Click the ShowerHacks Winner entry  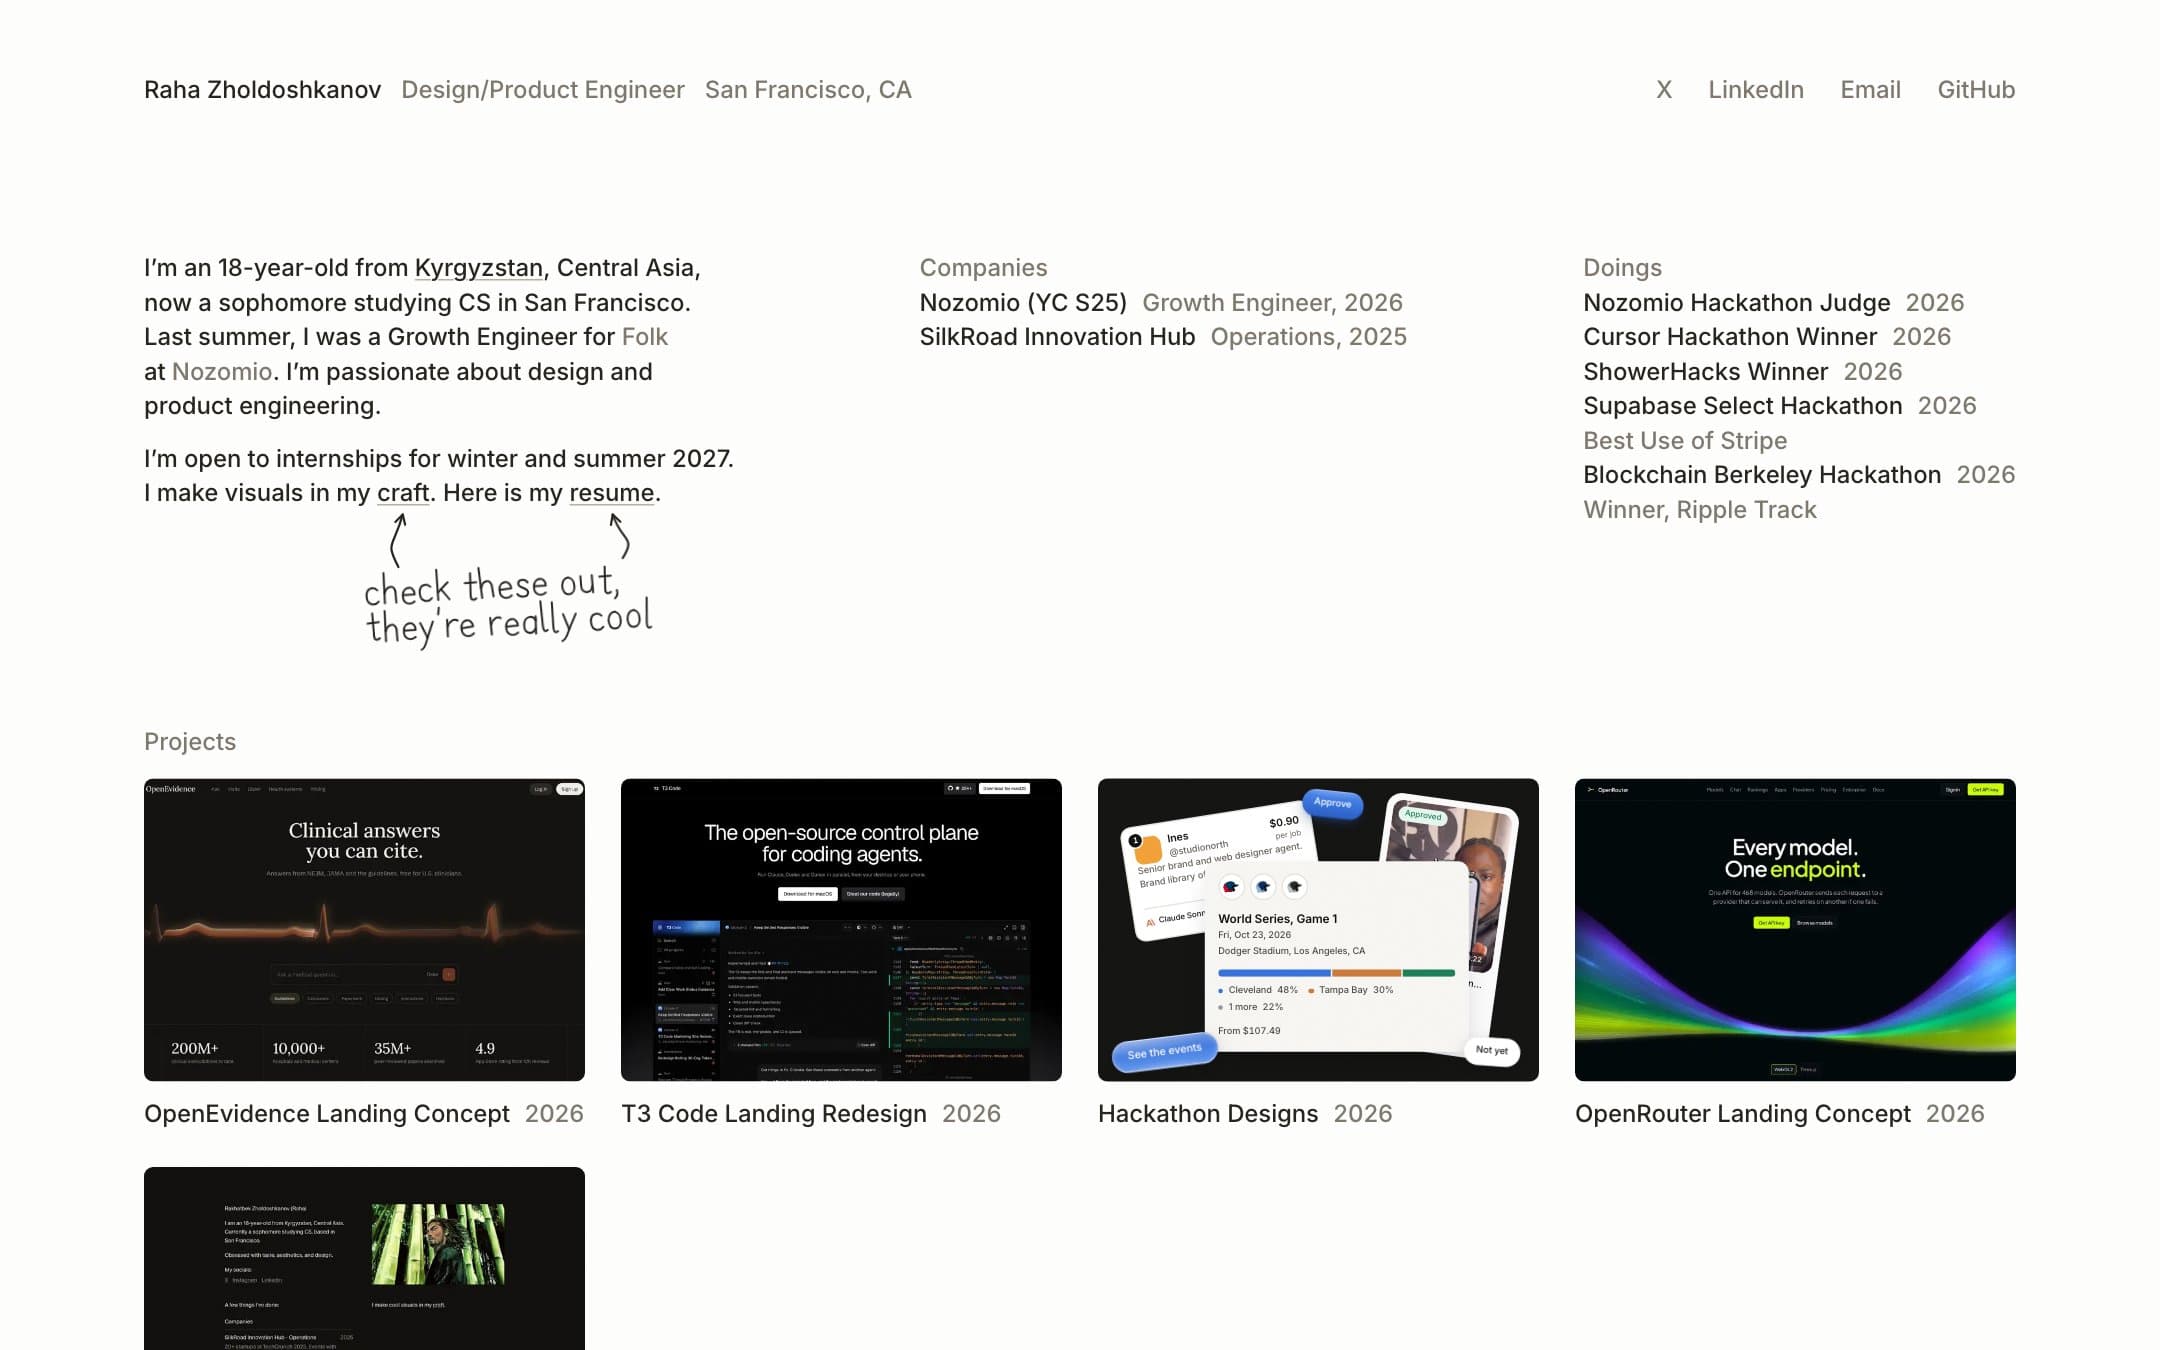[1705, 372]
